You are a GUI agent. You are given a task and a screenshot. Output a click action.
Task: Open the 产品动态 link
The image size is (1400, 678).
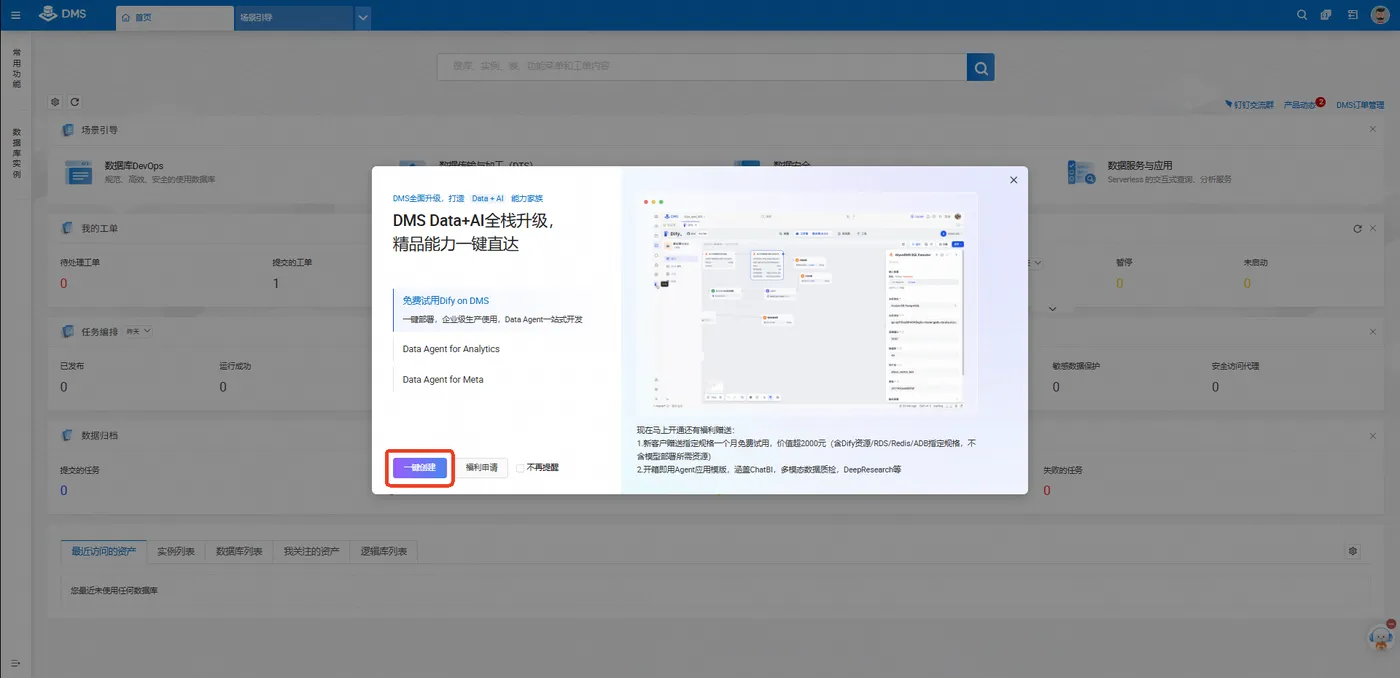pyautogui.click(x=1300, y=105)
